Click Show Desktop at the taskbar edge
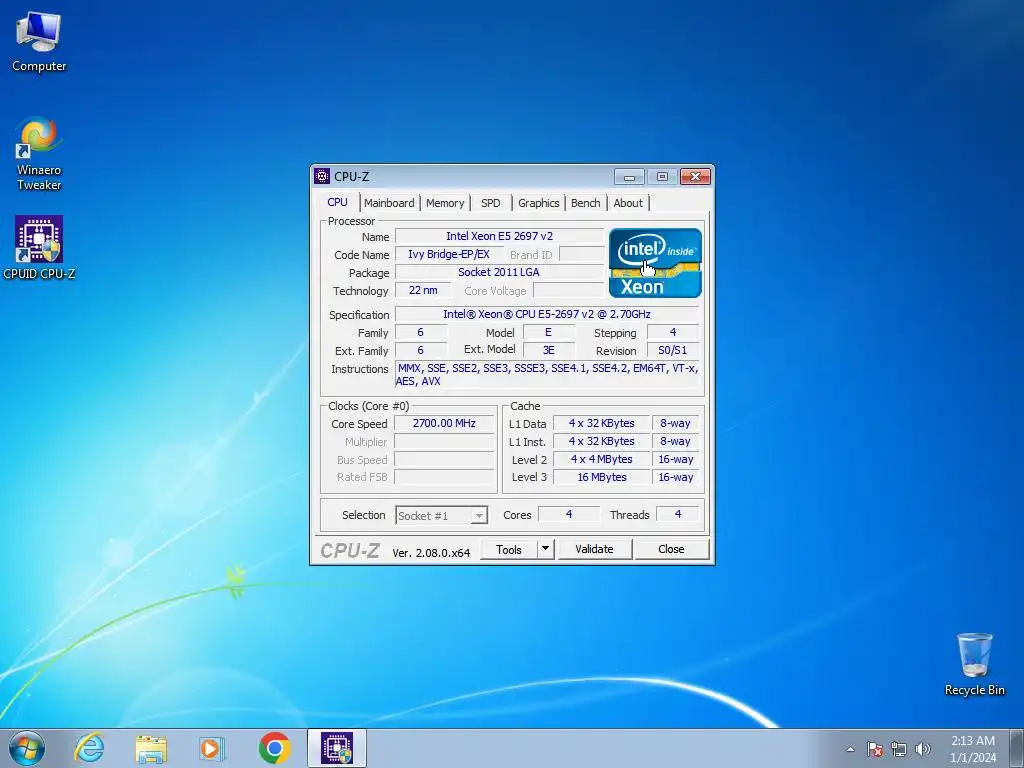 pyautogui.click(x=1017, y=748)
